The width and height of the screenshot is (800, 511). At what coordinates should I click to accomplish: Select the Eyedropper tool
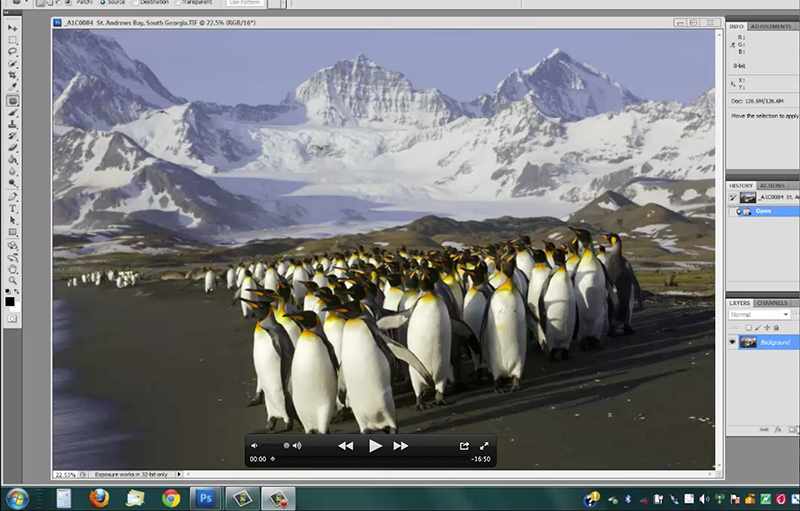click(13, 87)
